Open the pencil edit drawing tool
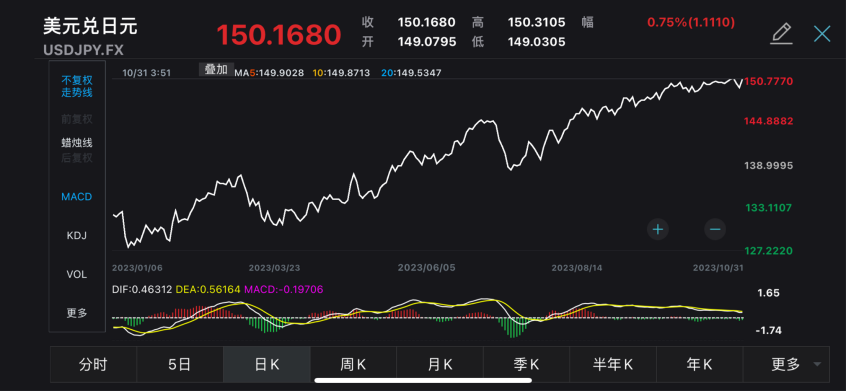This screenshot has width=846, height=391. point(781,34)
